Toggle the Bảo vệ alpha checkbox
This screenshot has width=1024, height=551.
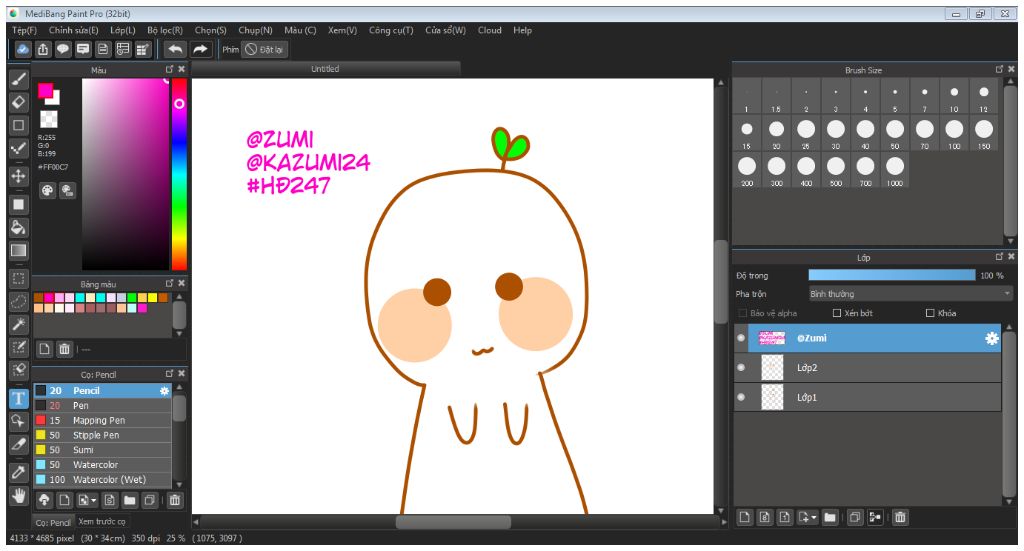[x=742, y=313]
